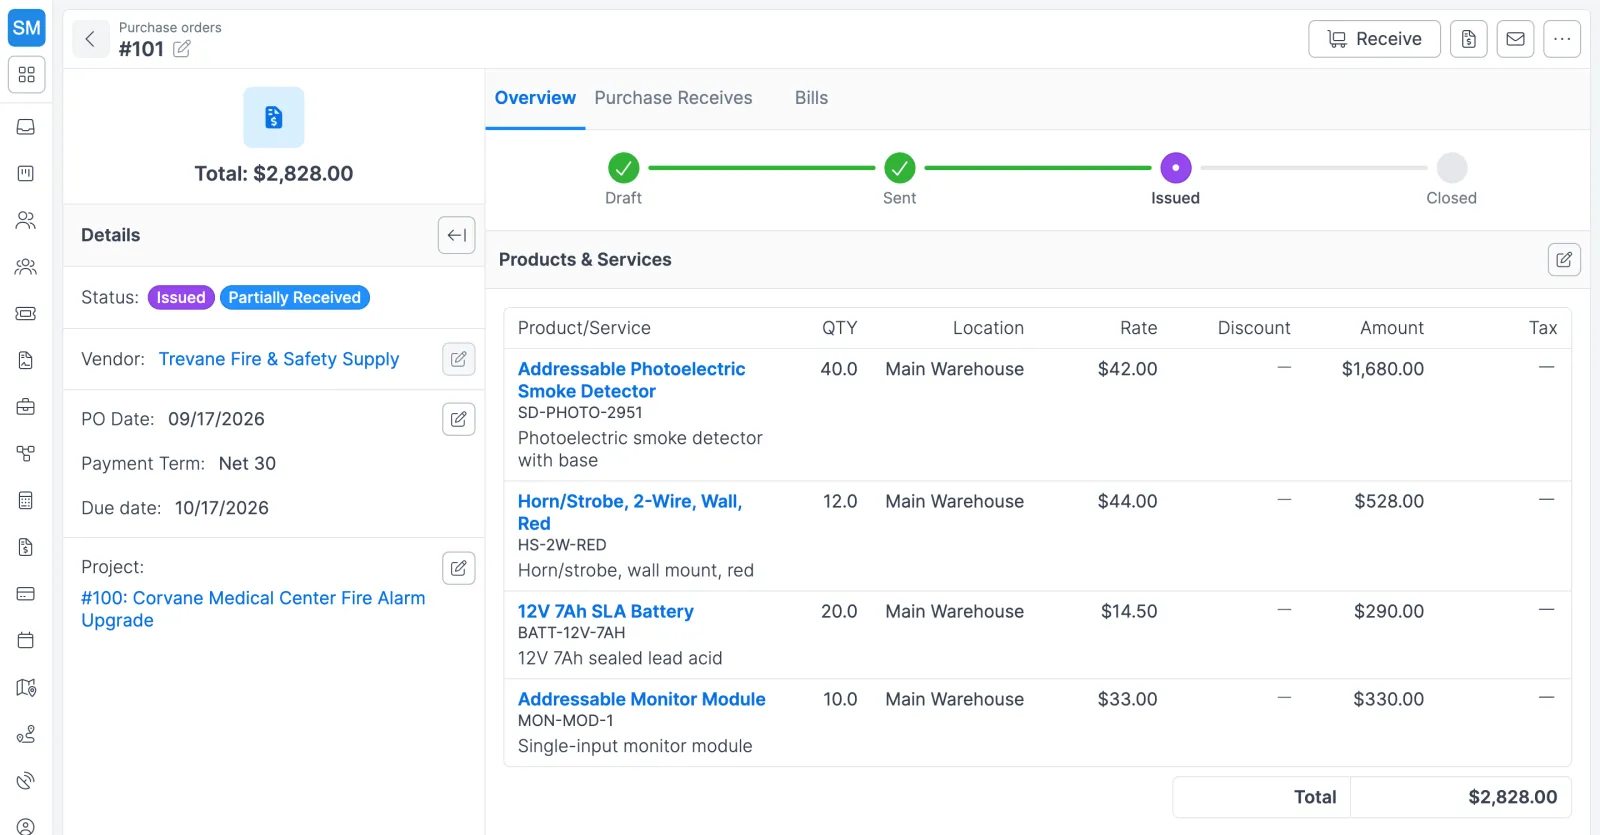Open the contacts person icon in sidebar
The height and width of the screenshot is (835, 1600).
click(26, 221)
